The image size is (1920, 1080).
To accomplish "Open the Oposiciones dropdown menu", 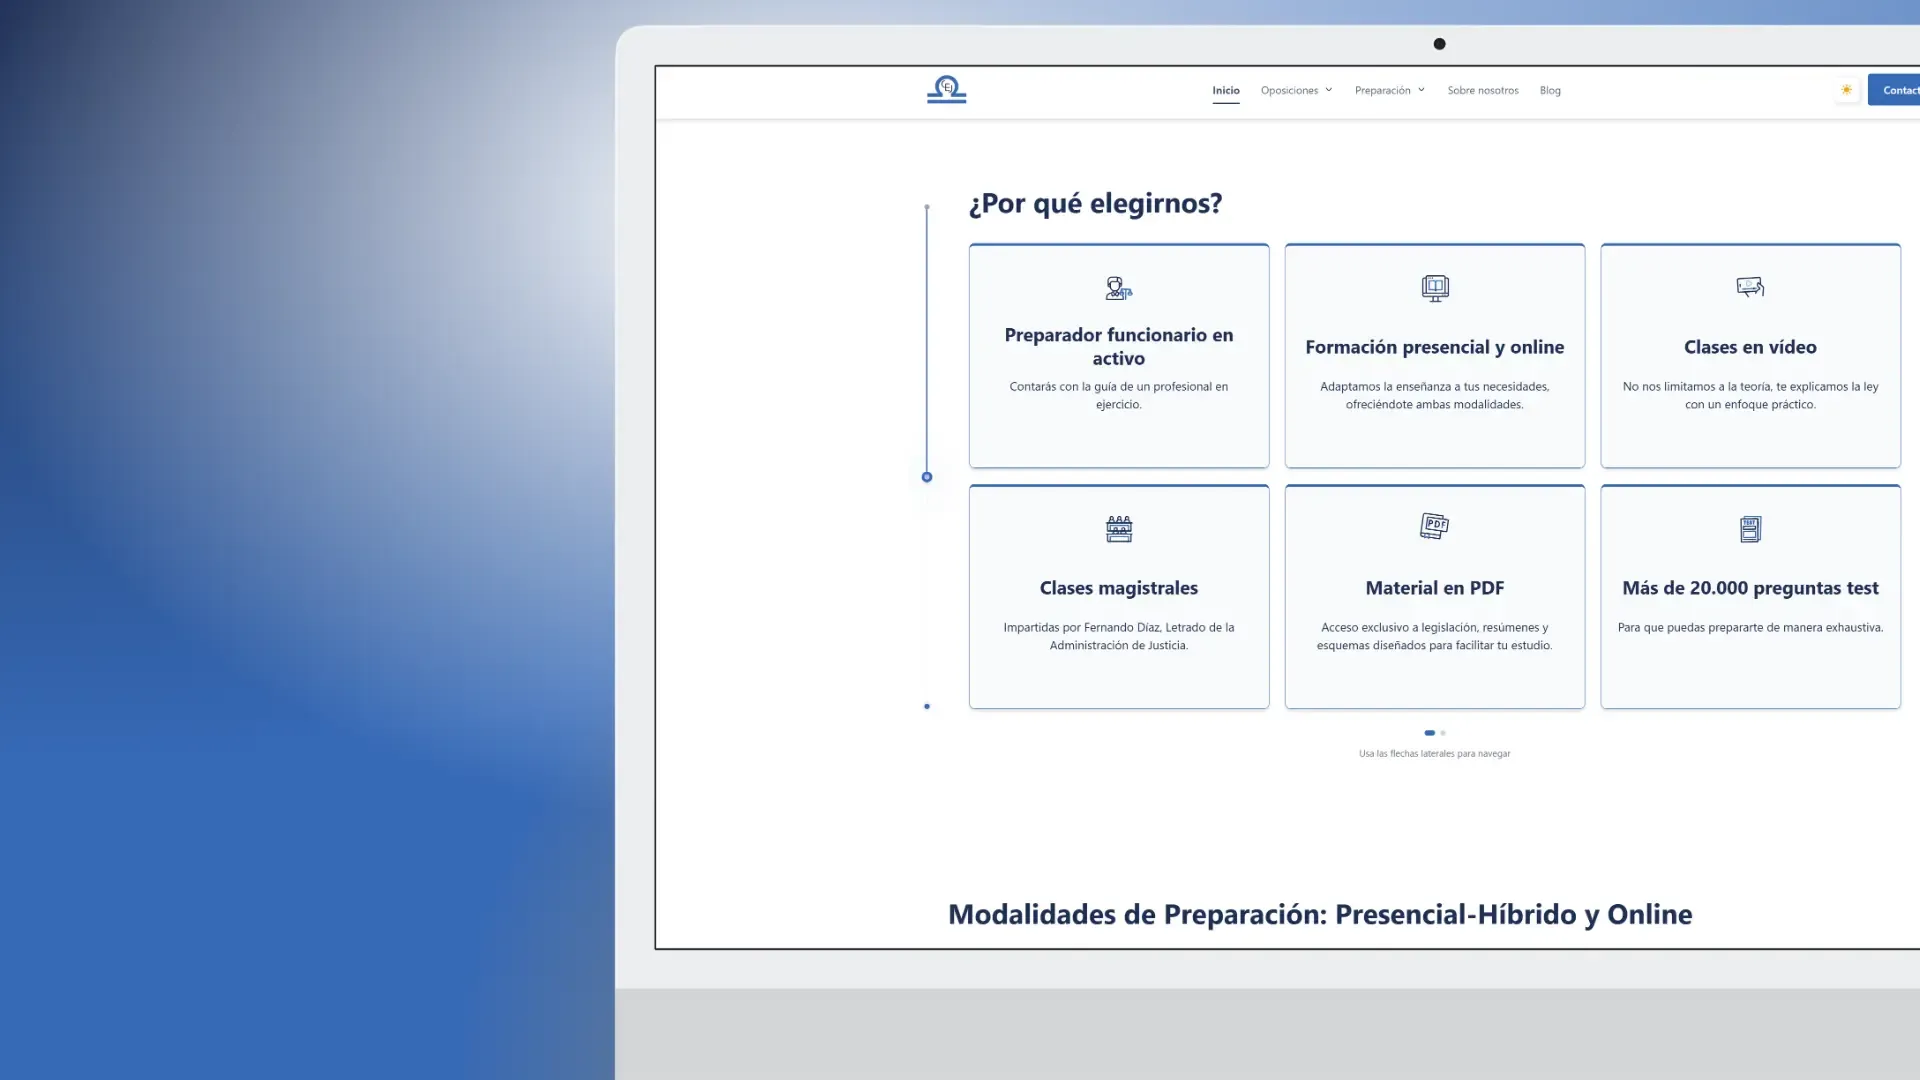I will pyautogui.click(x=1291, y=90).
